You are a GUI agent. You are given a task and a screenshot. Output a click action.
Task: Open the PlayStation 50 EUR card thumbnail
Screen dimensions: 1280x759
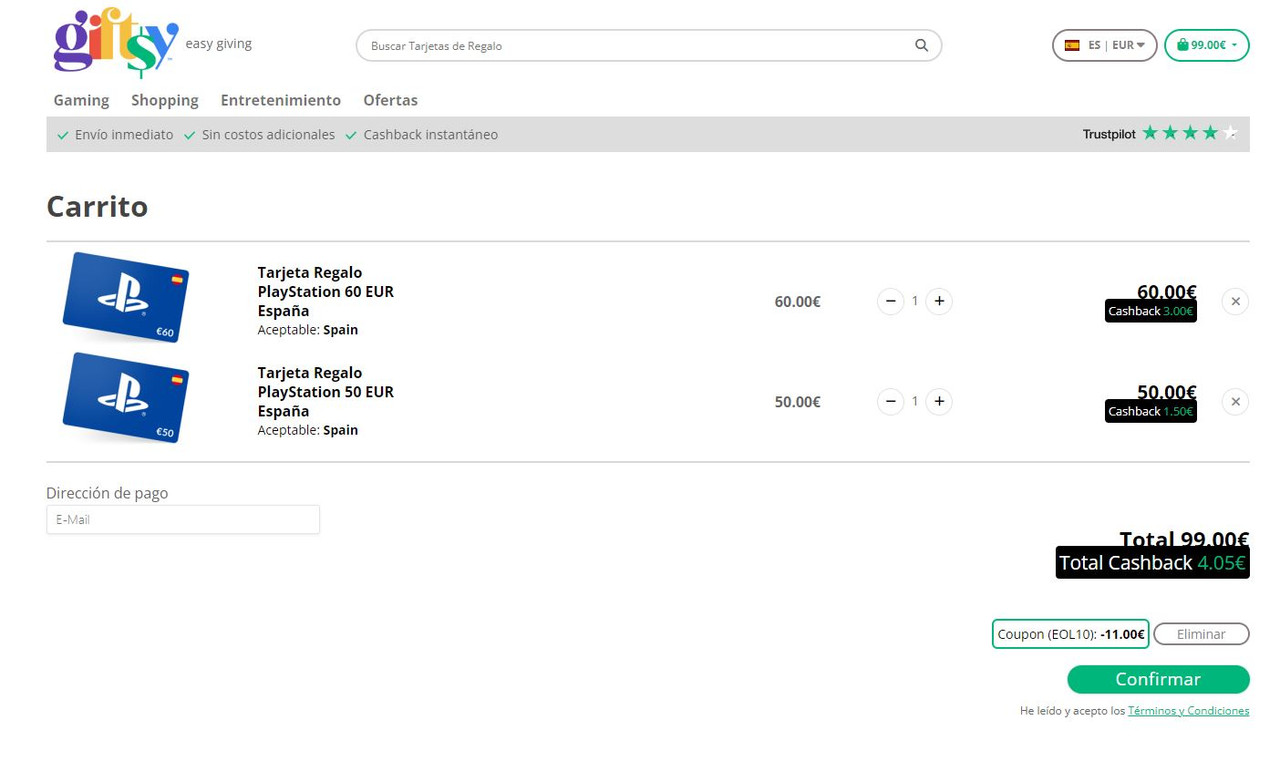point(125,397)
